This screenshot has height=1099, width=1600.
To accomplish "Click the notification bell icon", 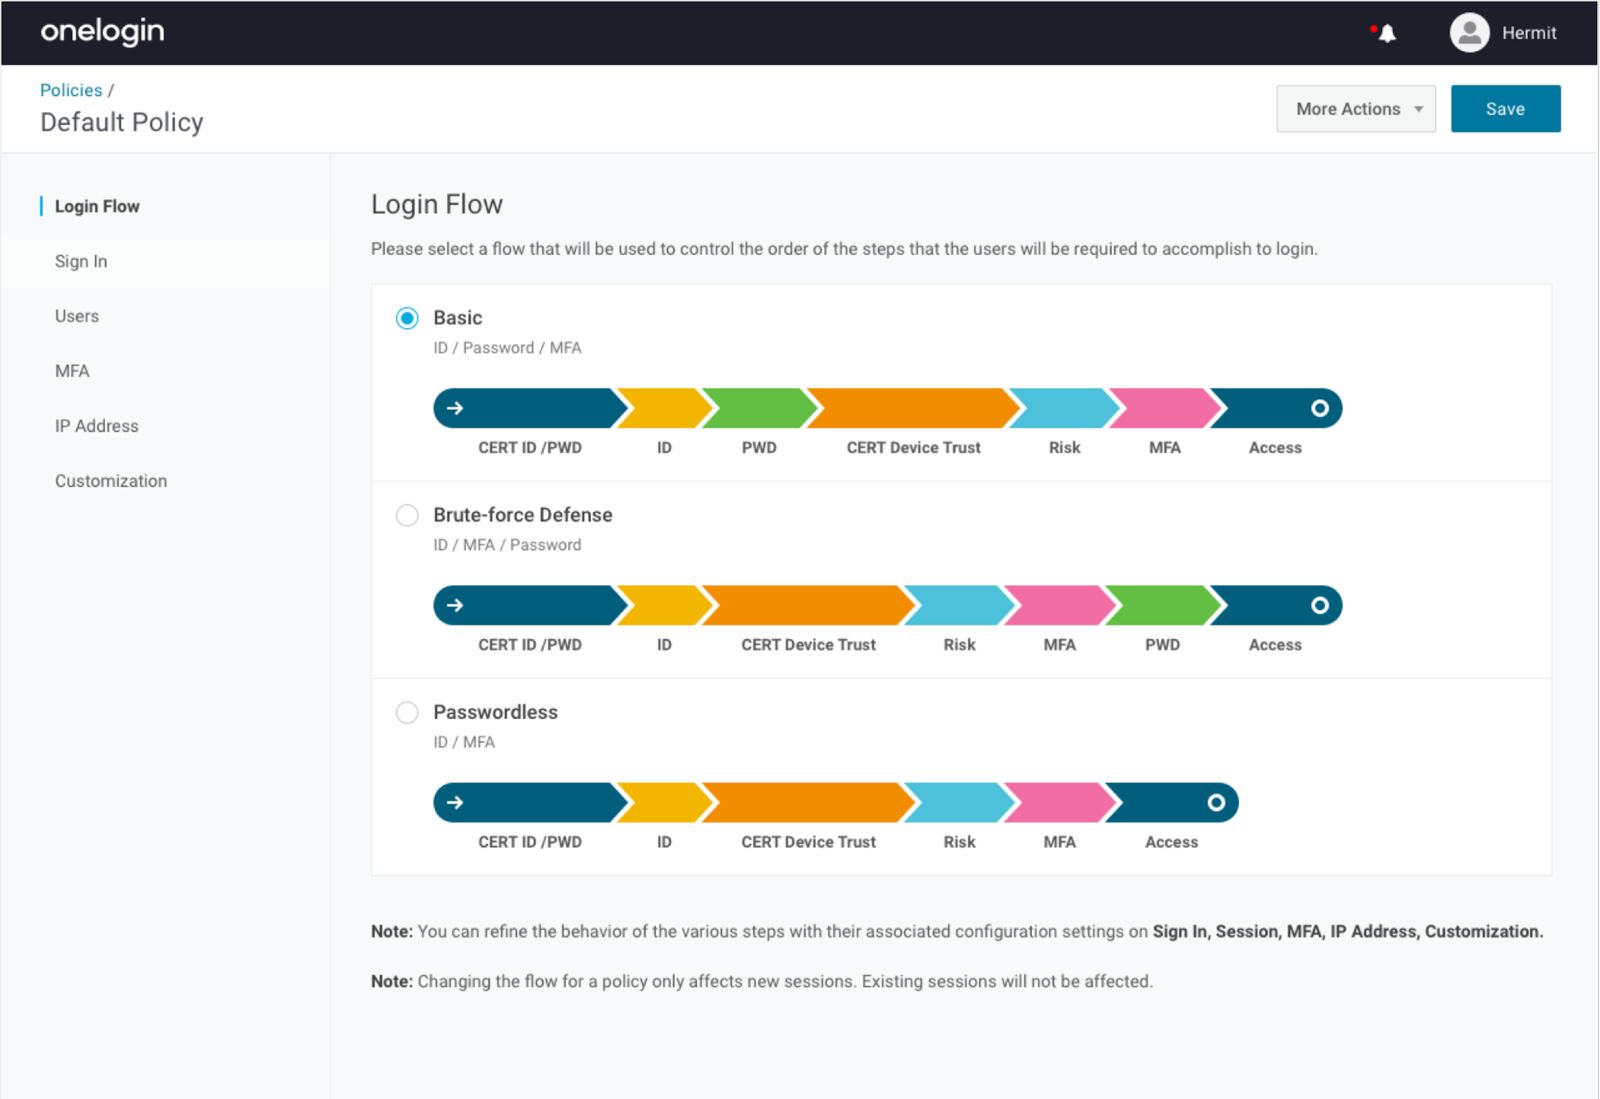I will (x=1386, y=33).
